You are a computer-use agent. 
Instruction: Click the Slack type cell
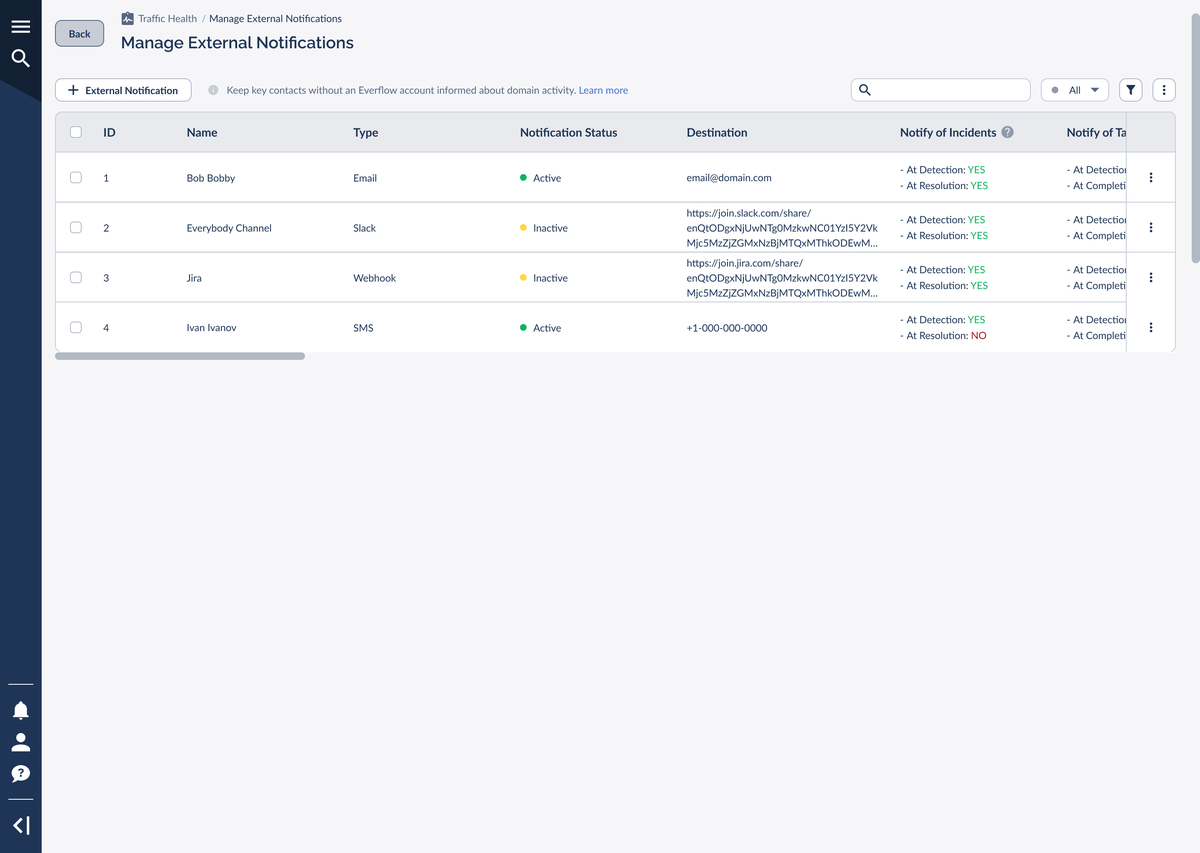365,228
